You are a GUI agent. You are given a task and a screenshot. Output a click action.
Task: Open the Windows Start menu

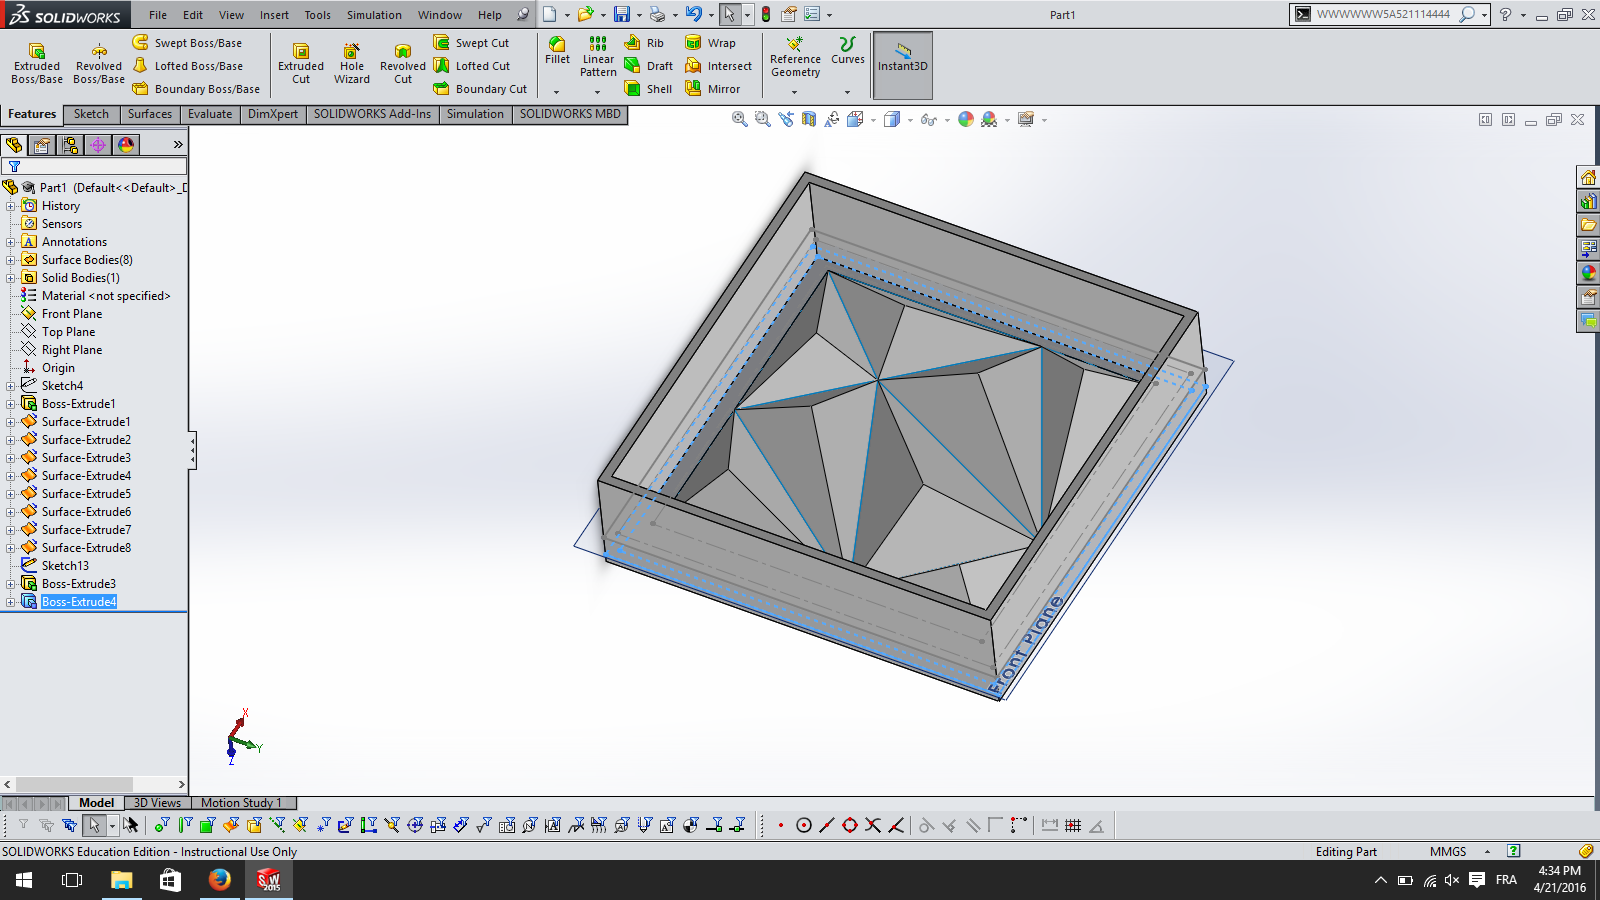pyautogui.click(x=24, y=880)
